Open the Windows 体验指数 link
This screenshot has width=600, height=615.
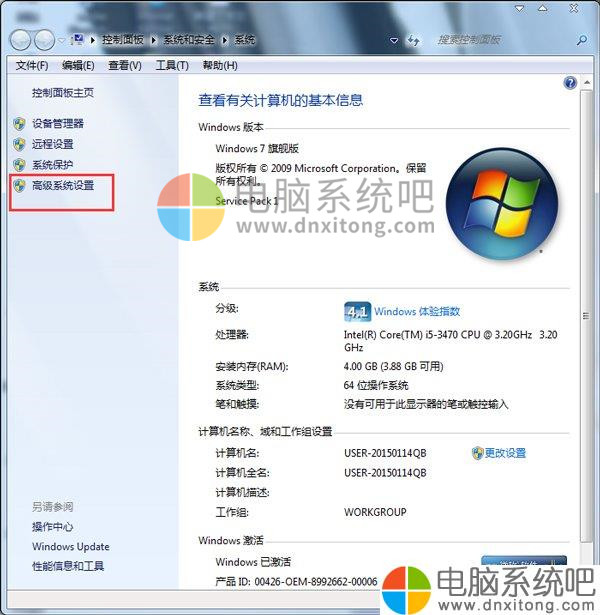[417, 312]
